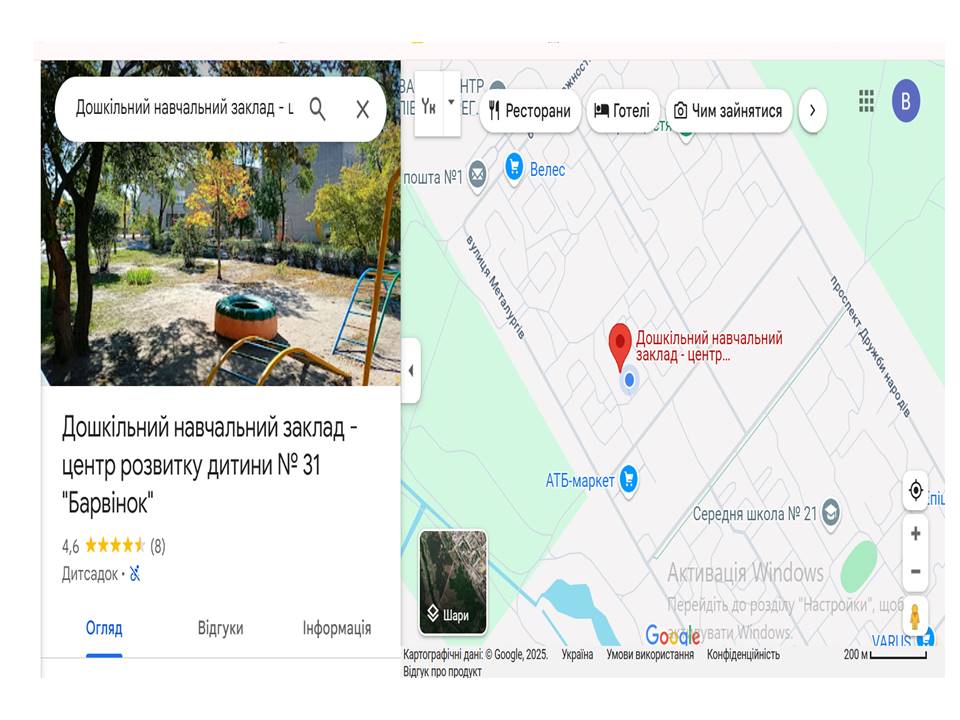Open the Google apps grid icon
Viewport: 960px width, 720px height.
tap(866, 101)
